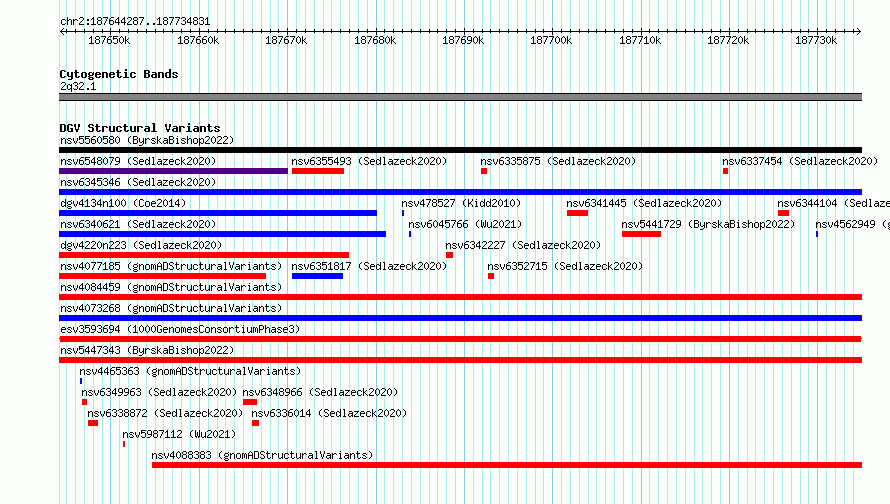
Task: Open nsv4465363 (gnomADStructuralVariants) label
Action: [x=190, y=371]
